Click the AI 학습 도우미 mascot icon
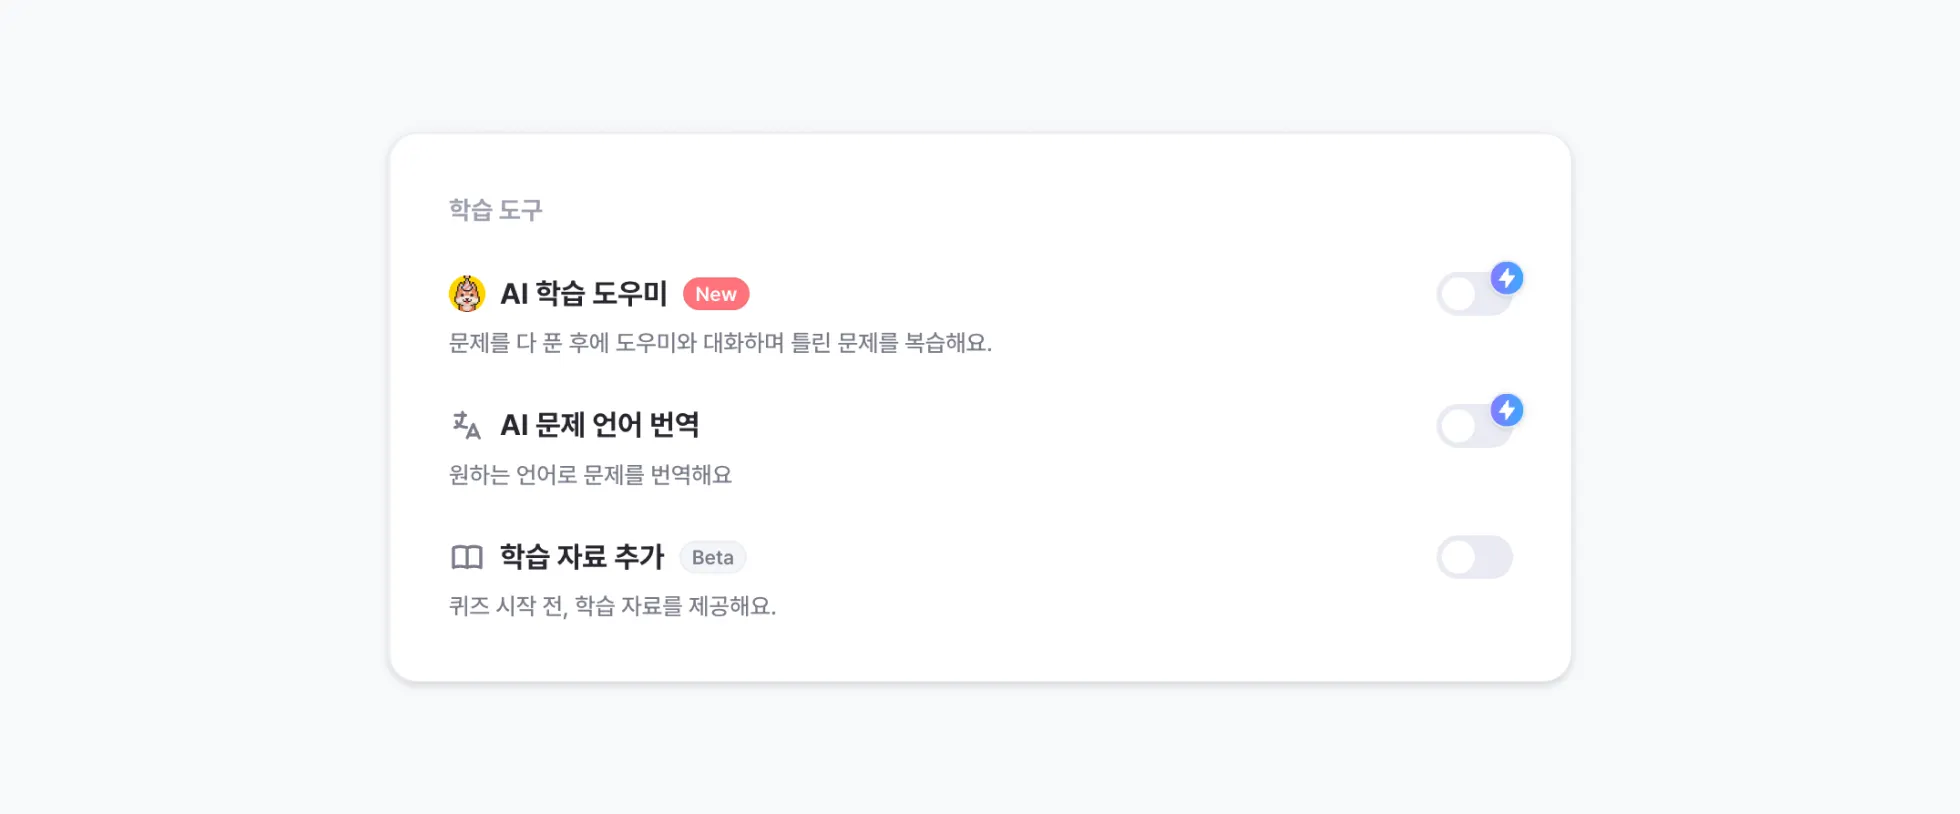Image resolution: width=1960 pixels, height=814 pixels. point(466,294)
